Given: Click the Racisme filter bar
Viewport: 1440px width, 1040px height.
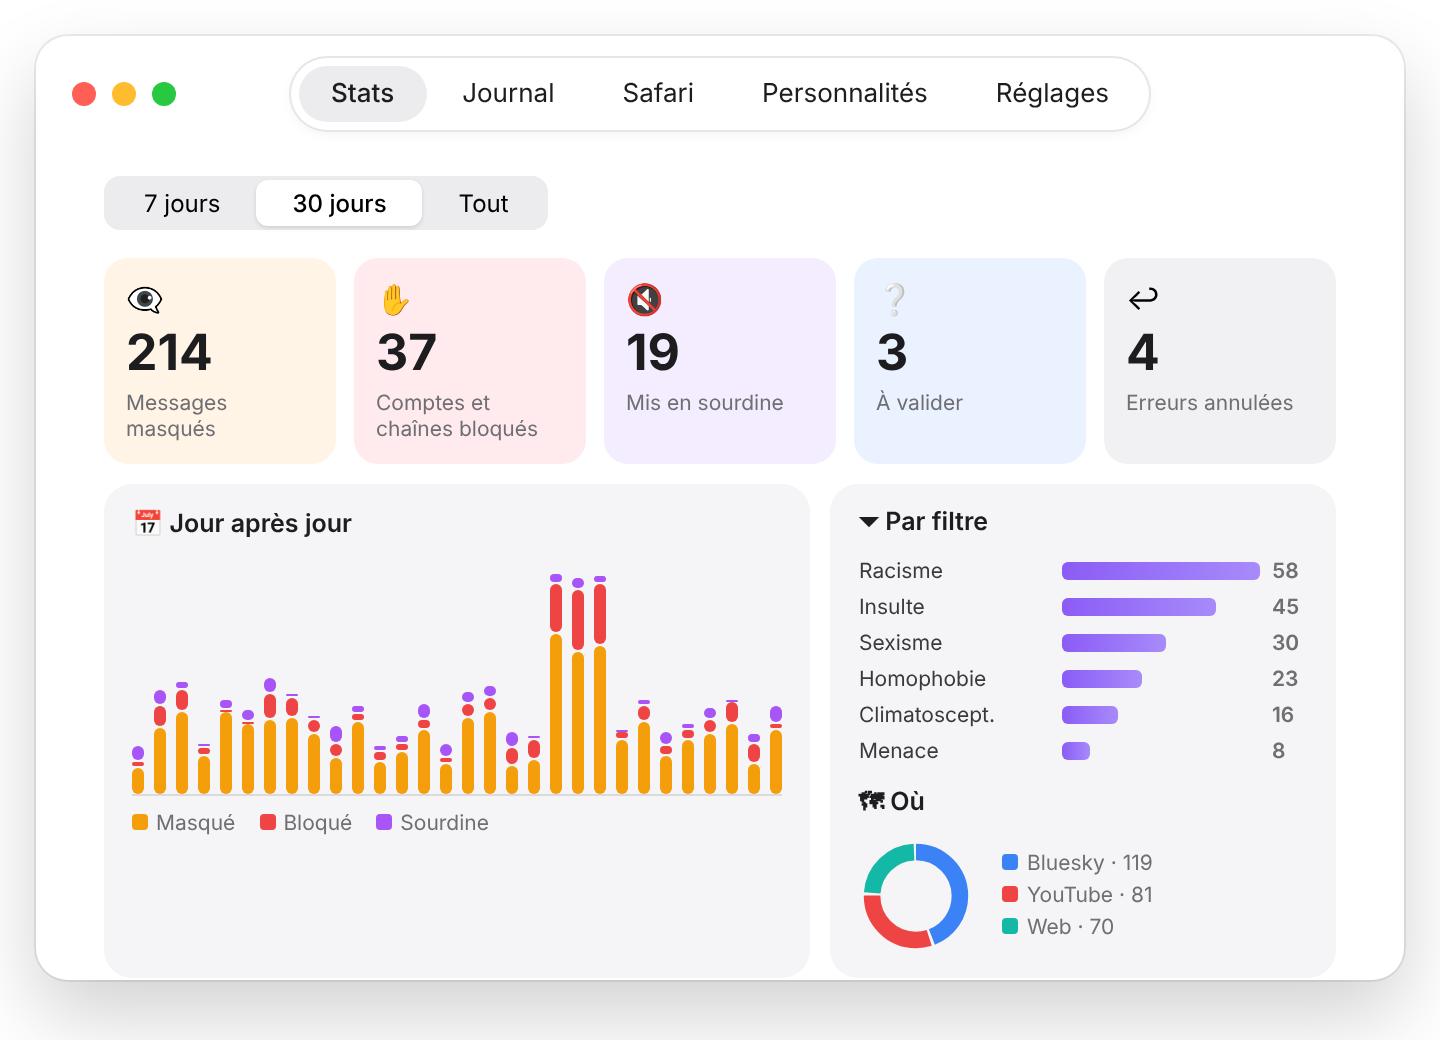Looking at the screenshot, I should pyautogui.click(x=1161, y=571).
